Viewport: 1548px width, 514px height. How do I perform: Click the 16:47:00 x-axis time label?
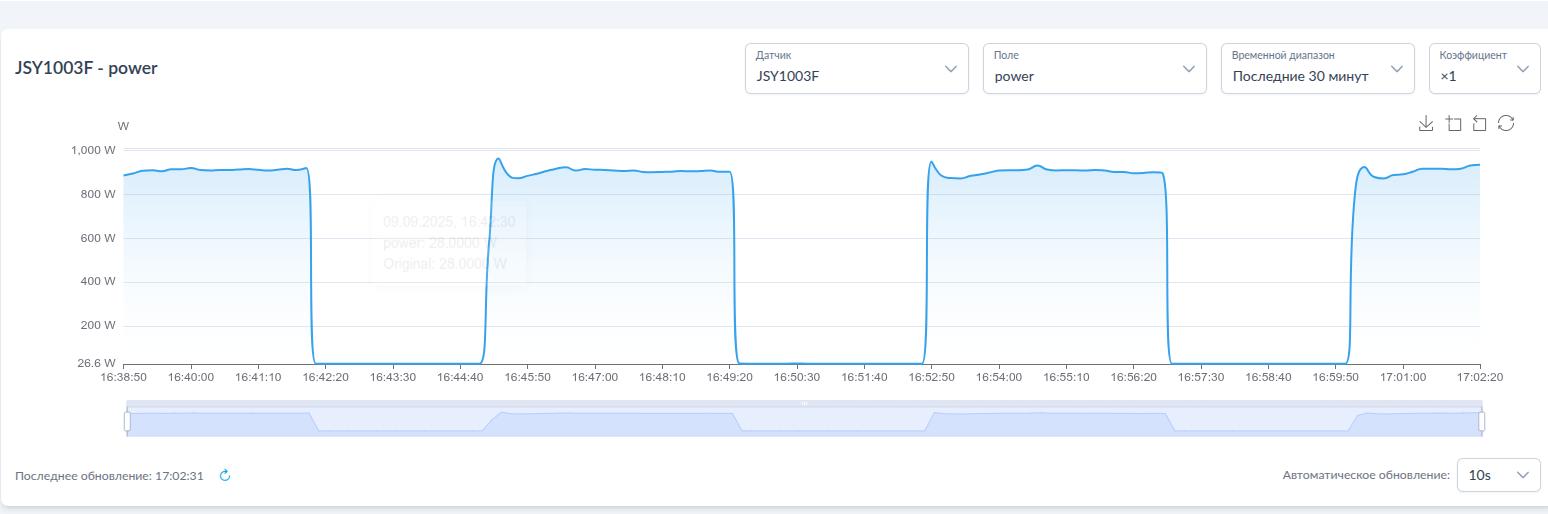595,377
